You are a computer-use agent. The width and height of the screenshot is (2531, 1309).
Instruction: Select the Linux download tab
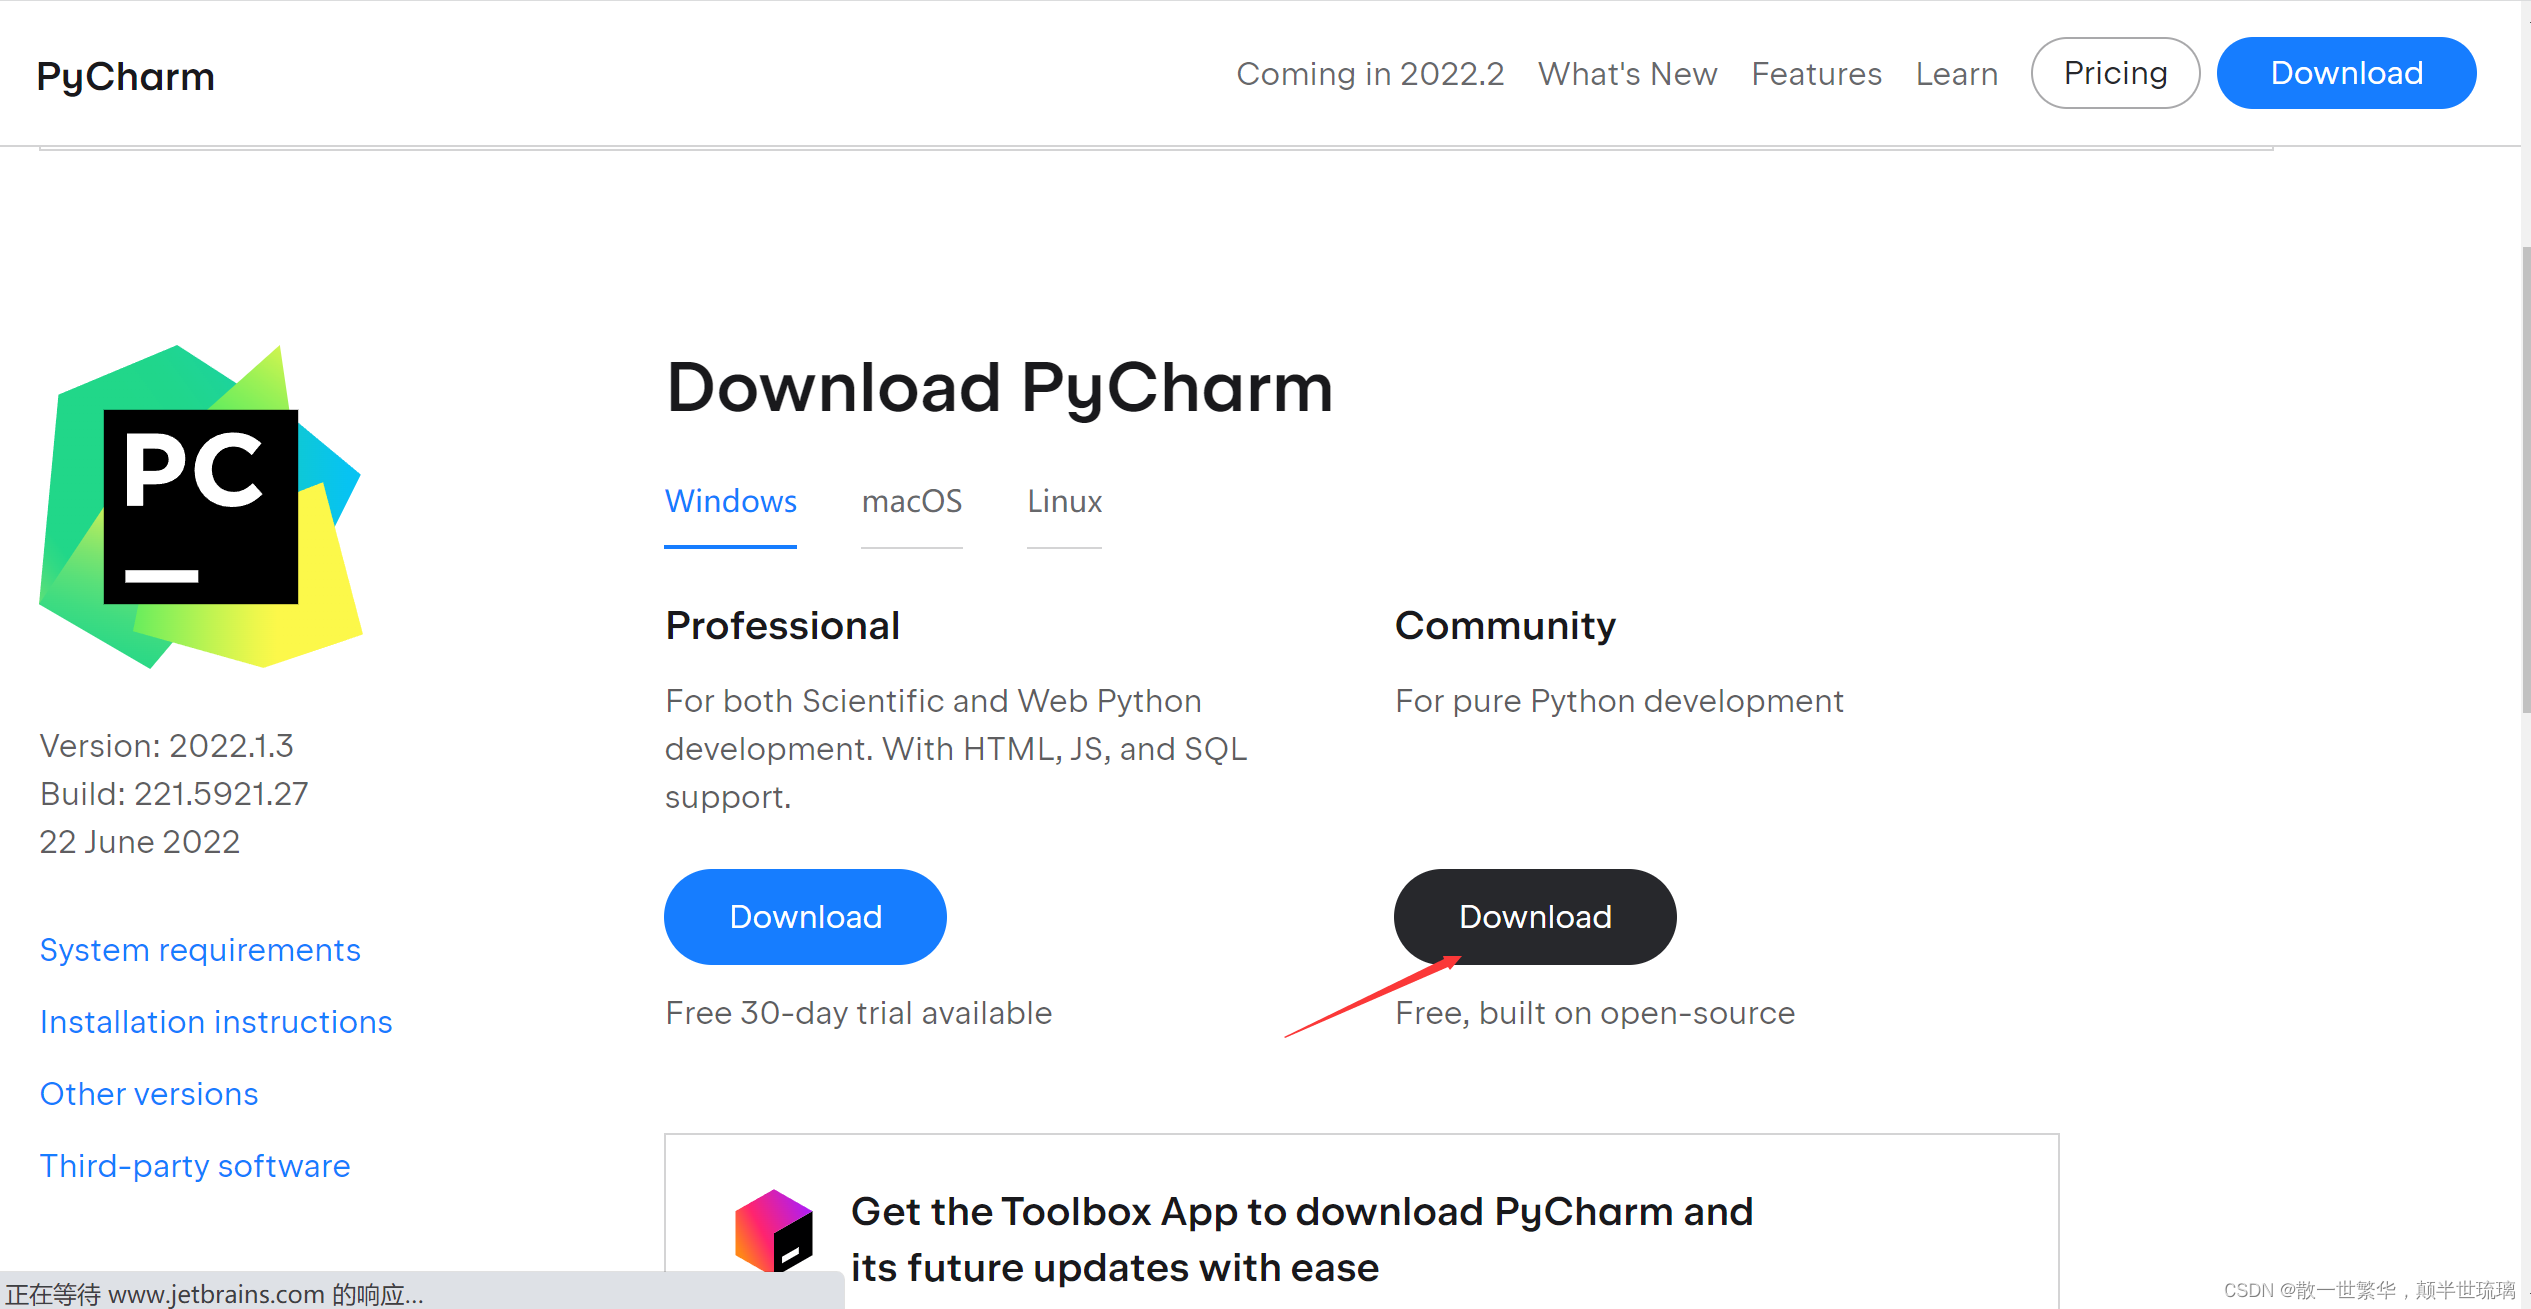pos(1063,501)
